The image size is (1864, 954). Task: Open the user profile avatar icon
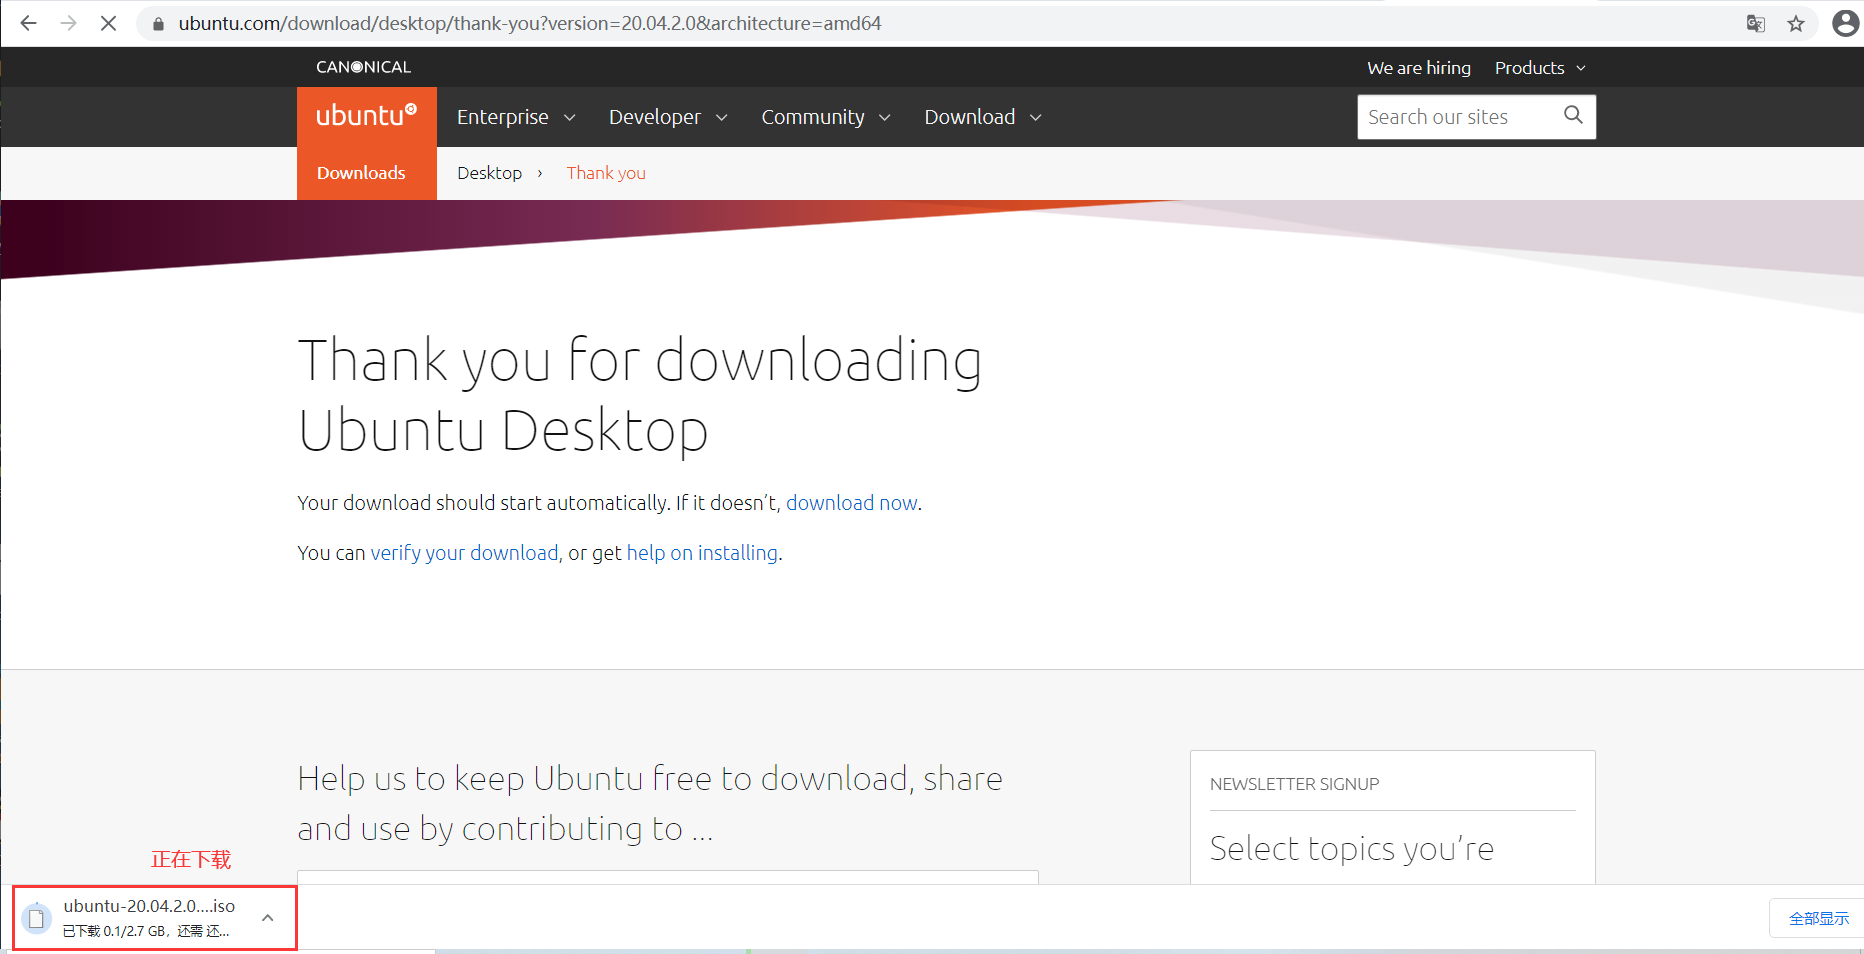click(x=1845, y=23)
